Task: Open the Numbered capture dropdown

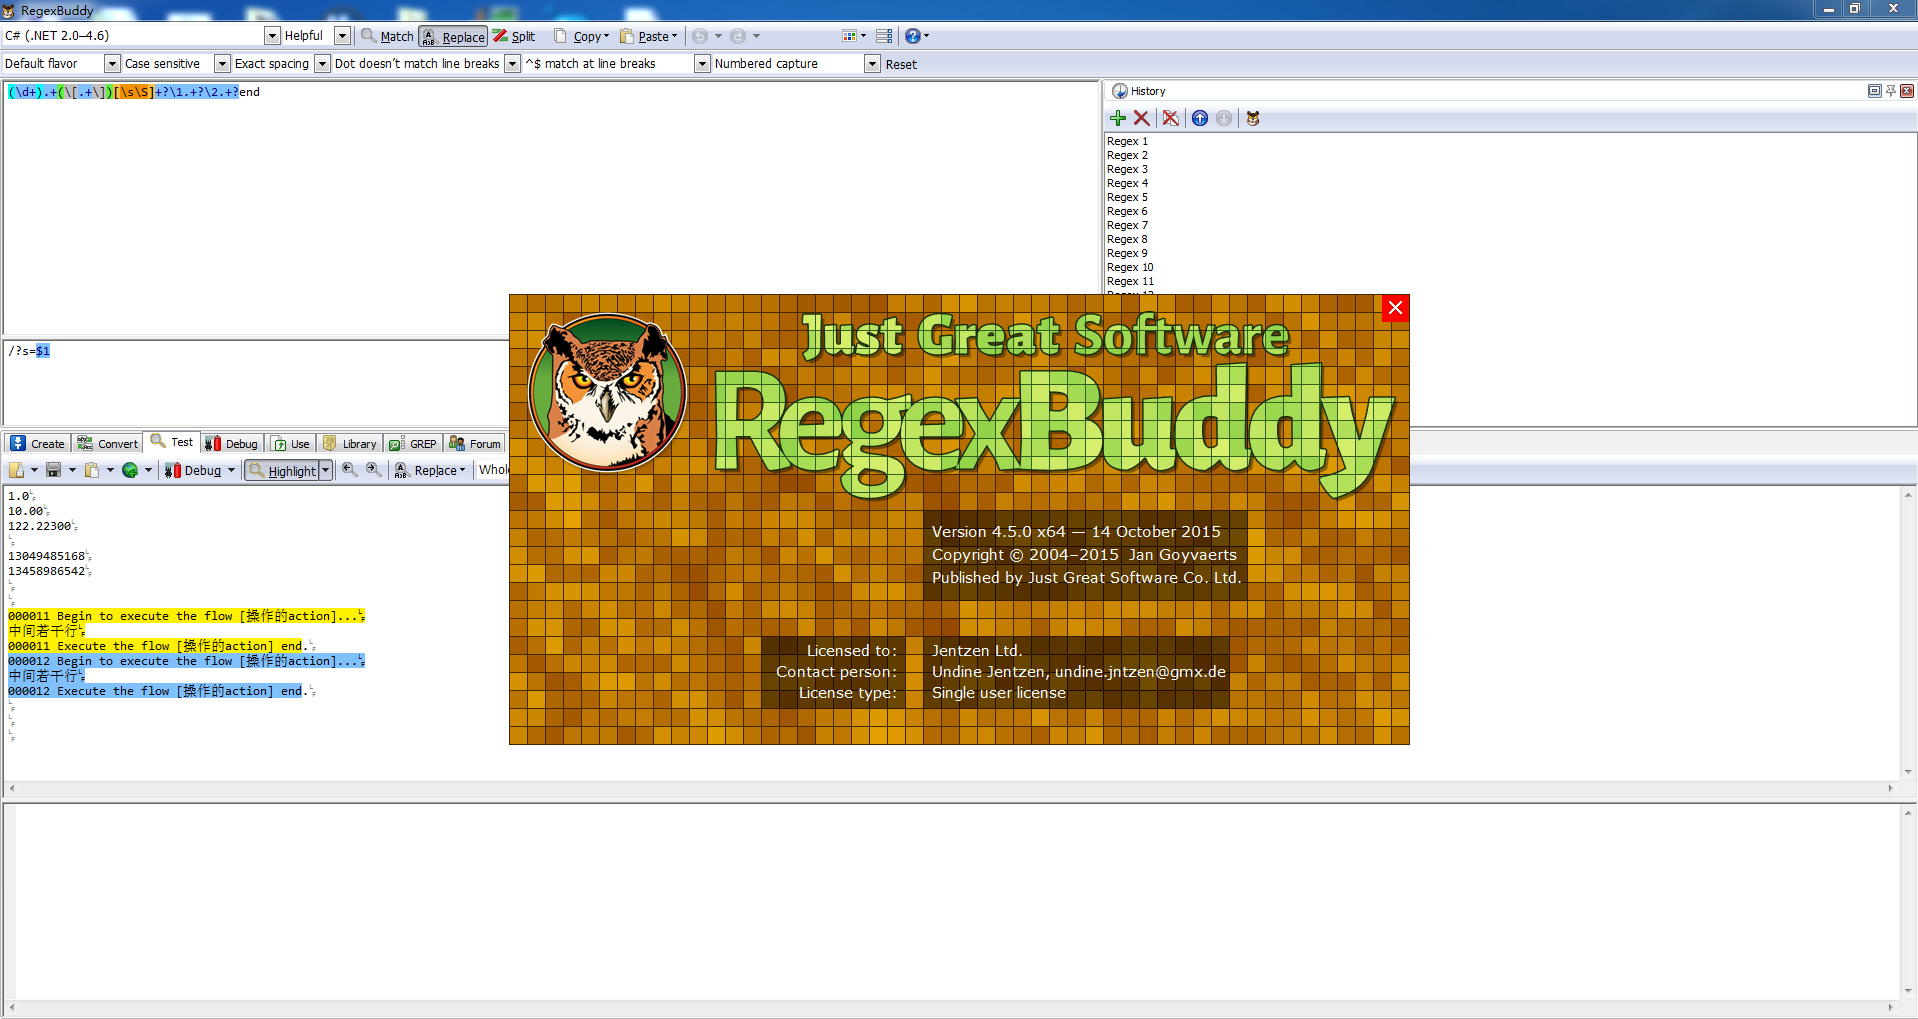Action: (870, 63)
